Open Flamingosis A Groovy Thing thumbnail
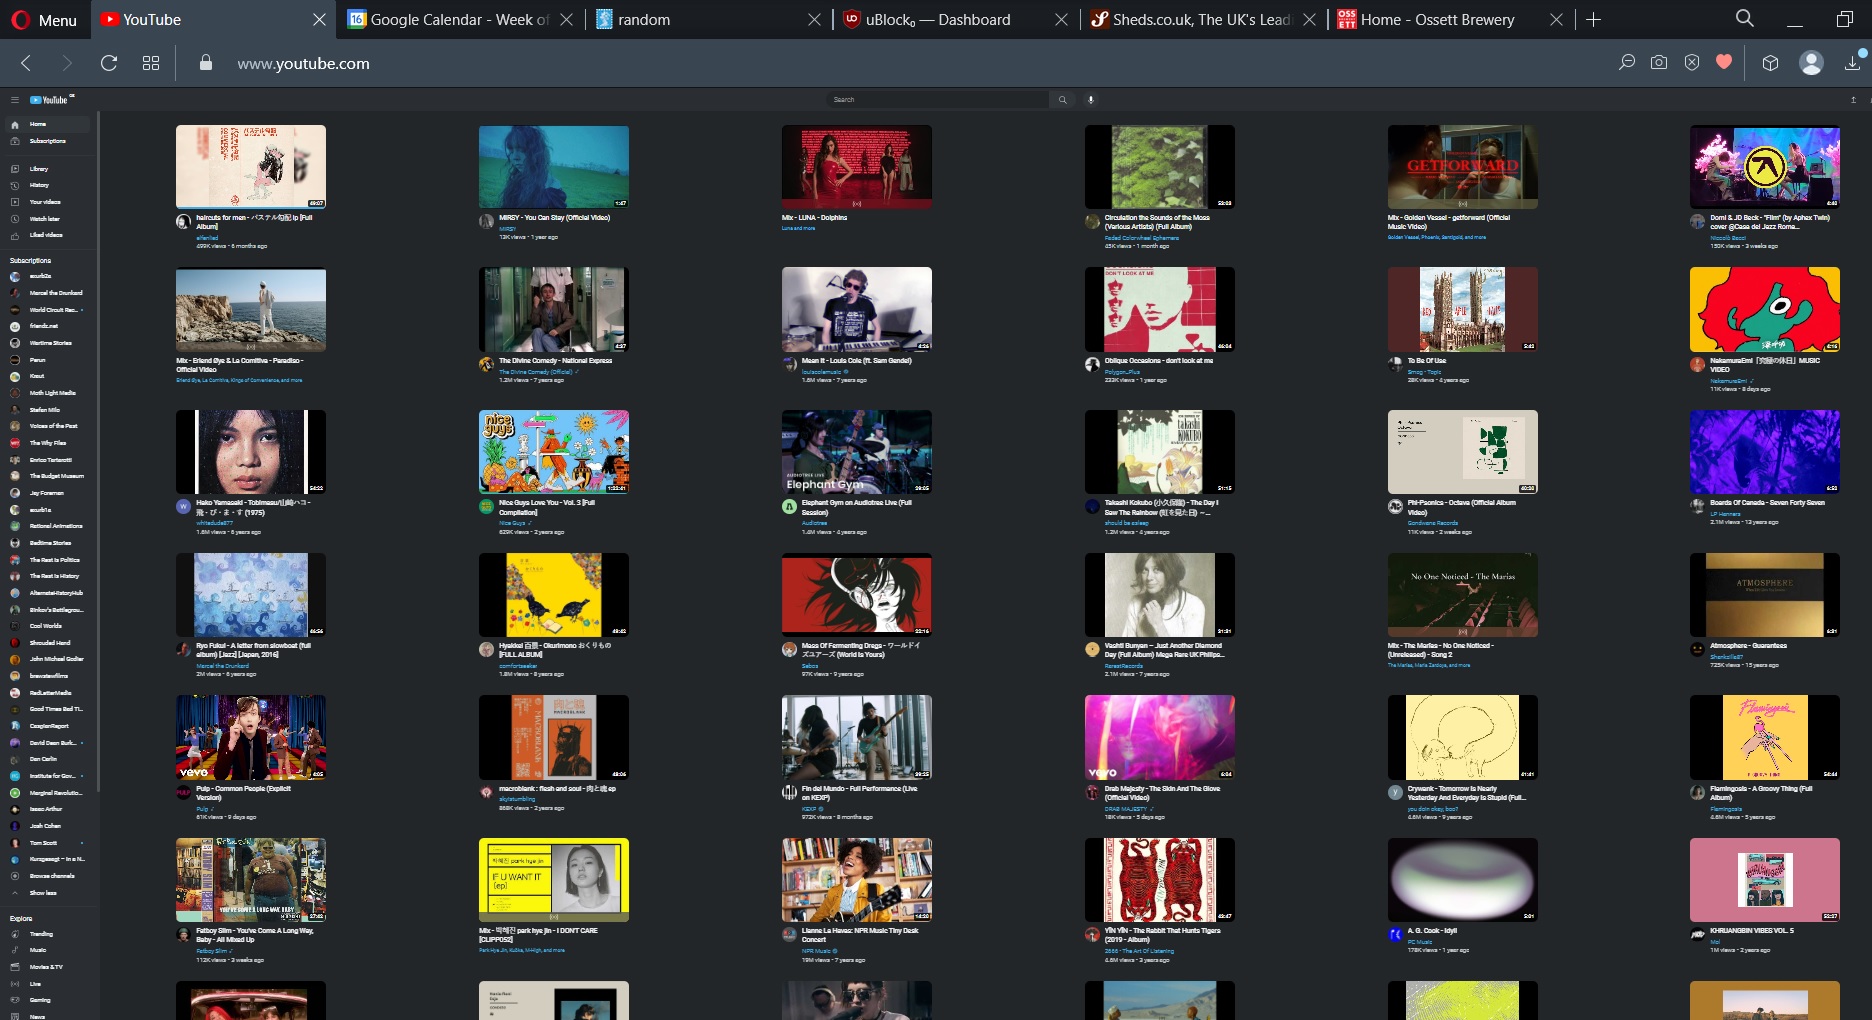The width and height of the screenshot is (1872, 1020). [1765, 737]
